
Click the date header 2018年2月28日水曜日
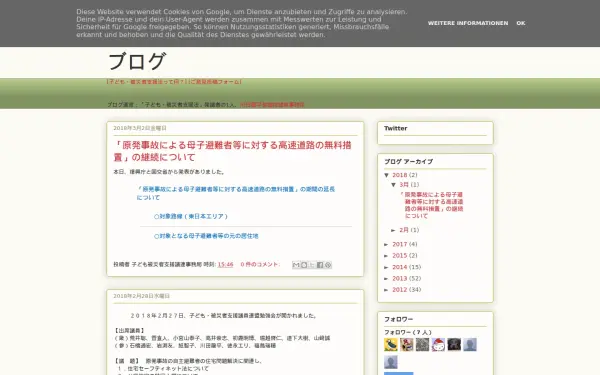142,296
